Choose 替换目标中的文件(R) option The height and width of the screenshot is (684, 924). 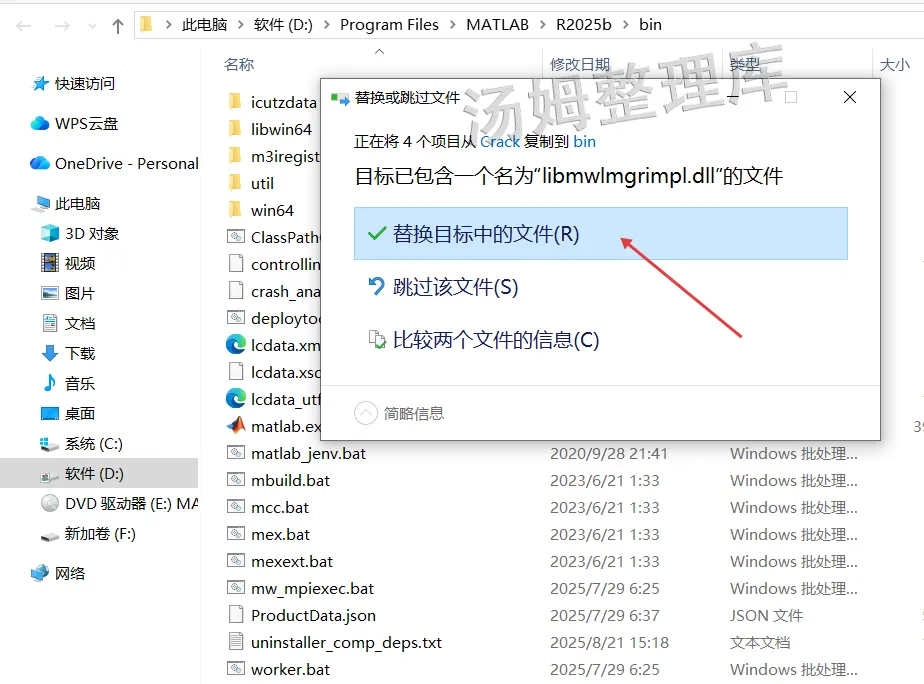coord(600,233)
